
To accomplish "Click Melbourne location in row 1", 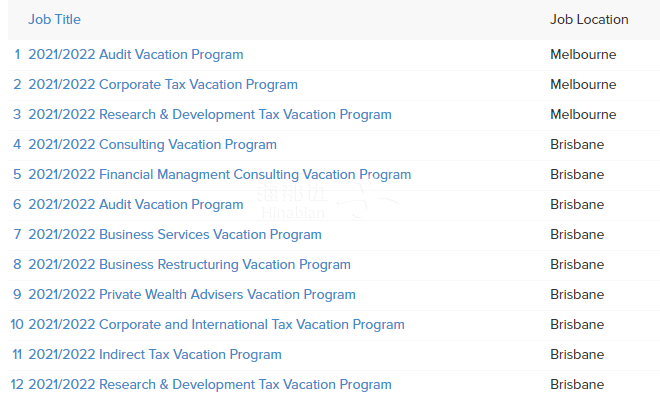I will point(583,55).
